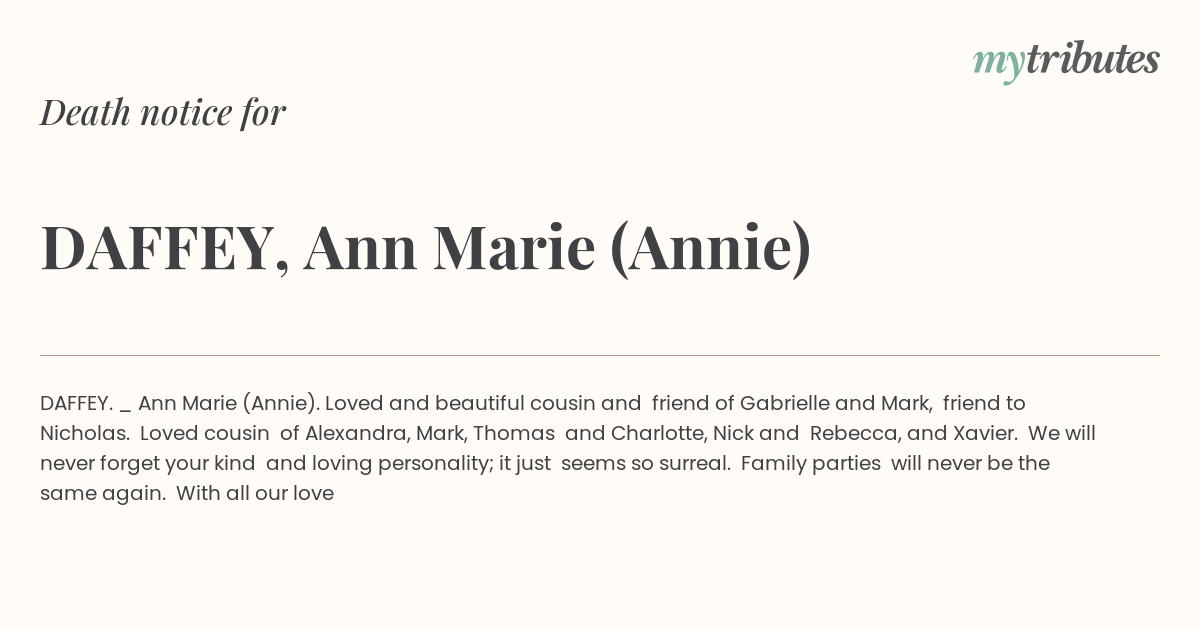This screenshot has width=1200, height=630.
Task: Click the 'tributes' part of the logo
Action: (x=1093, y=59)
